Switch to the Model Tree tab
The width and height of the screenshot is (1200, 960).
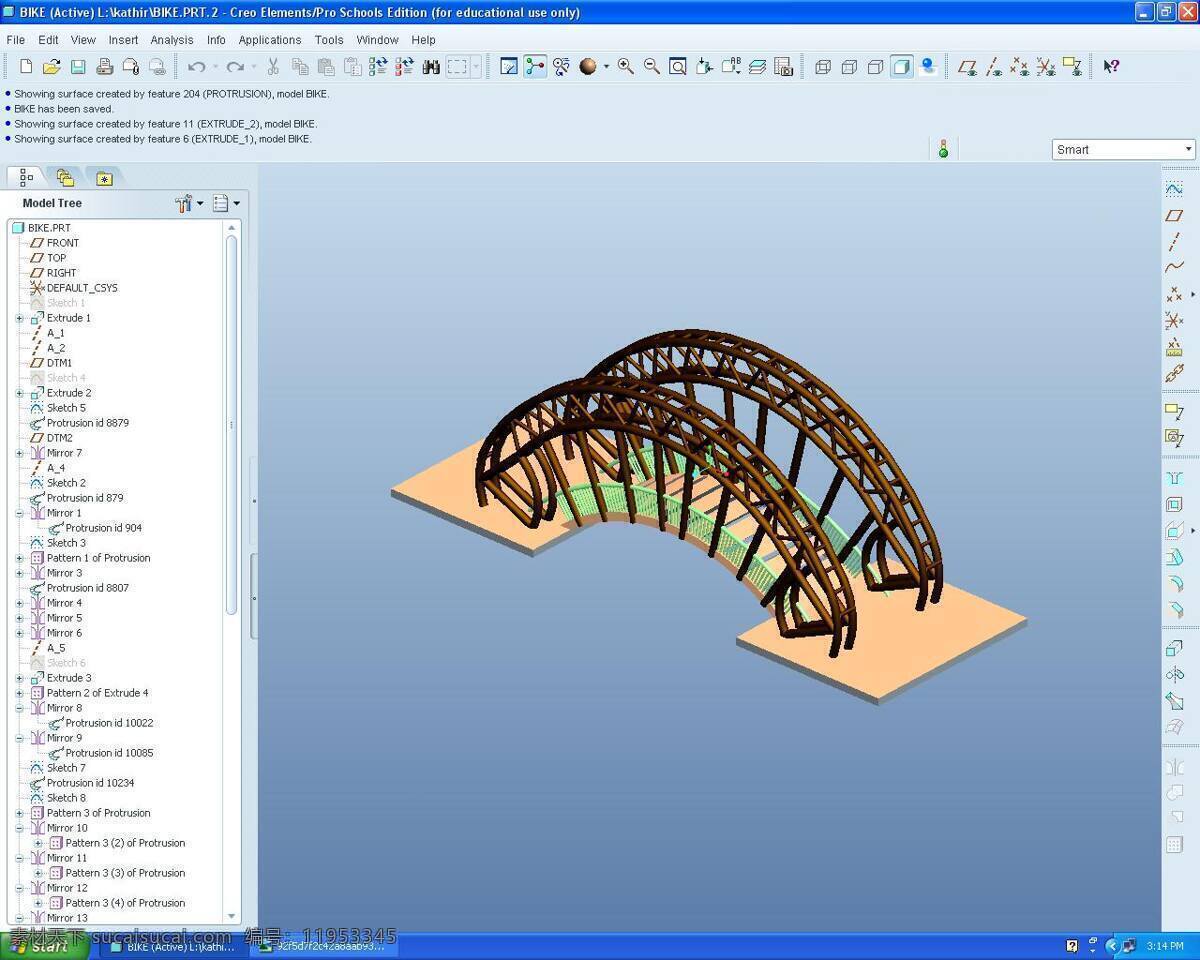pos(26,177)
